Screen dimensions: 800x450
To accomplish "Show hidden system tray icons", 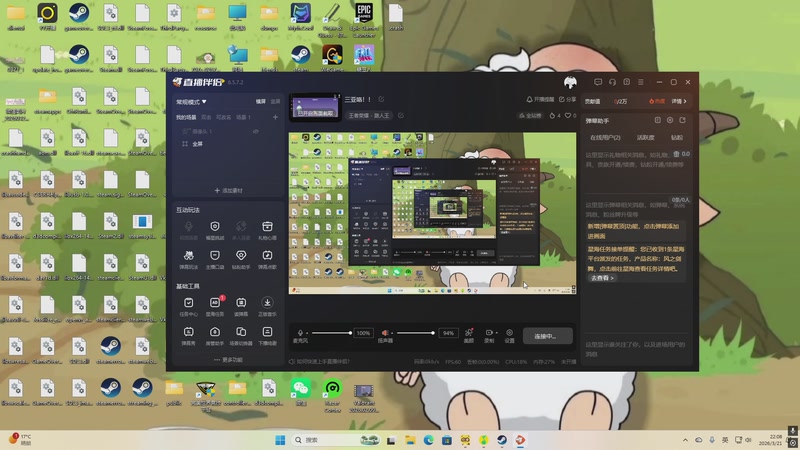I will point(685,440).
